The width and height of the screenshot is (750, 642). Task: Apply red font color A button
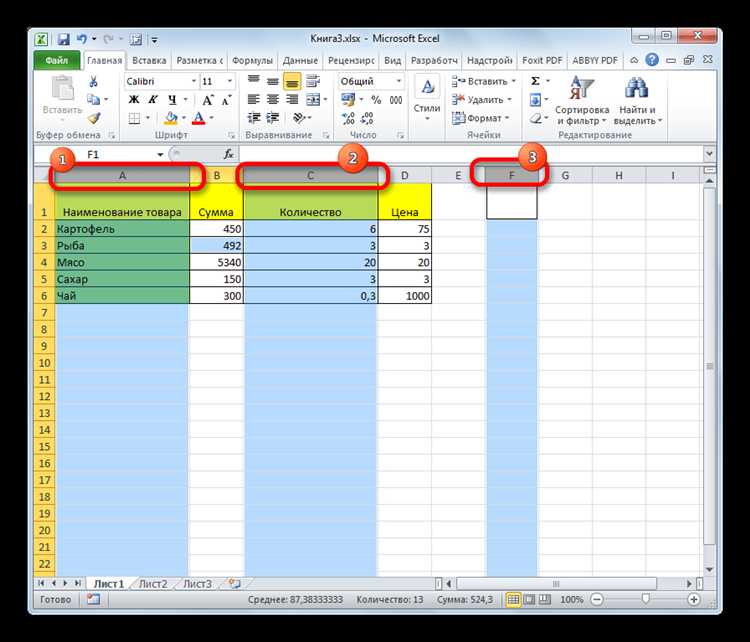[x=199, y=118]
